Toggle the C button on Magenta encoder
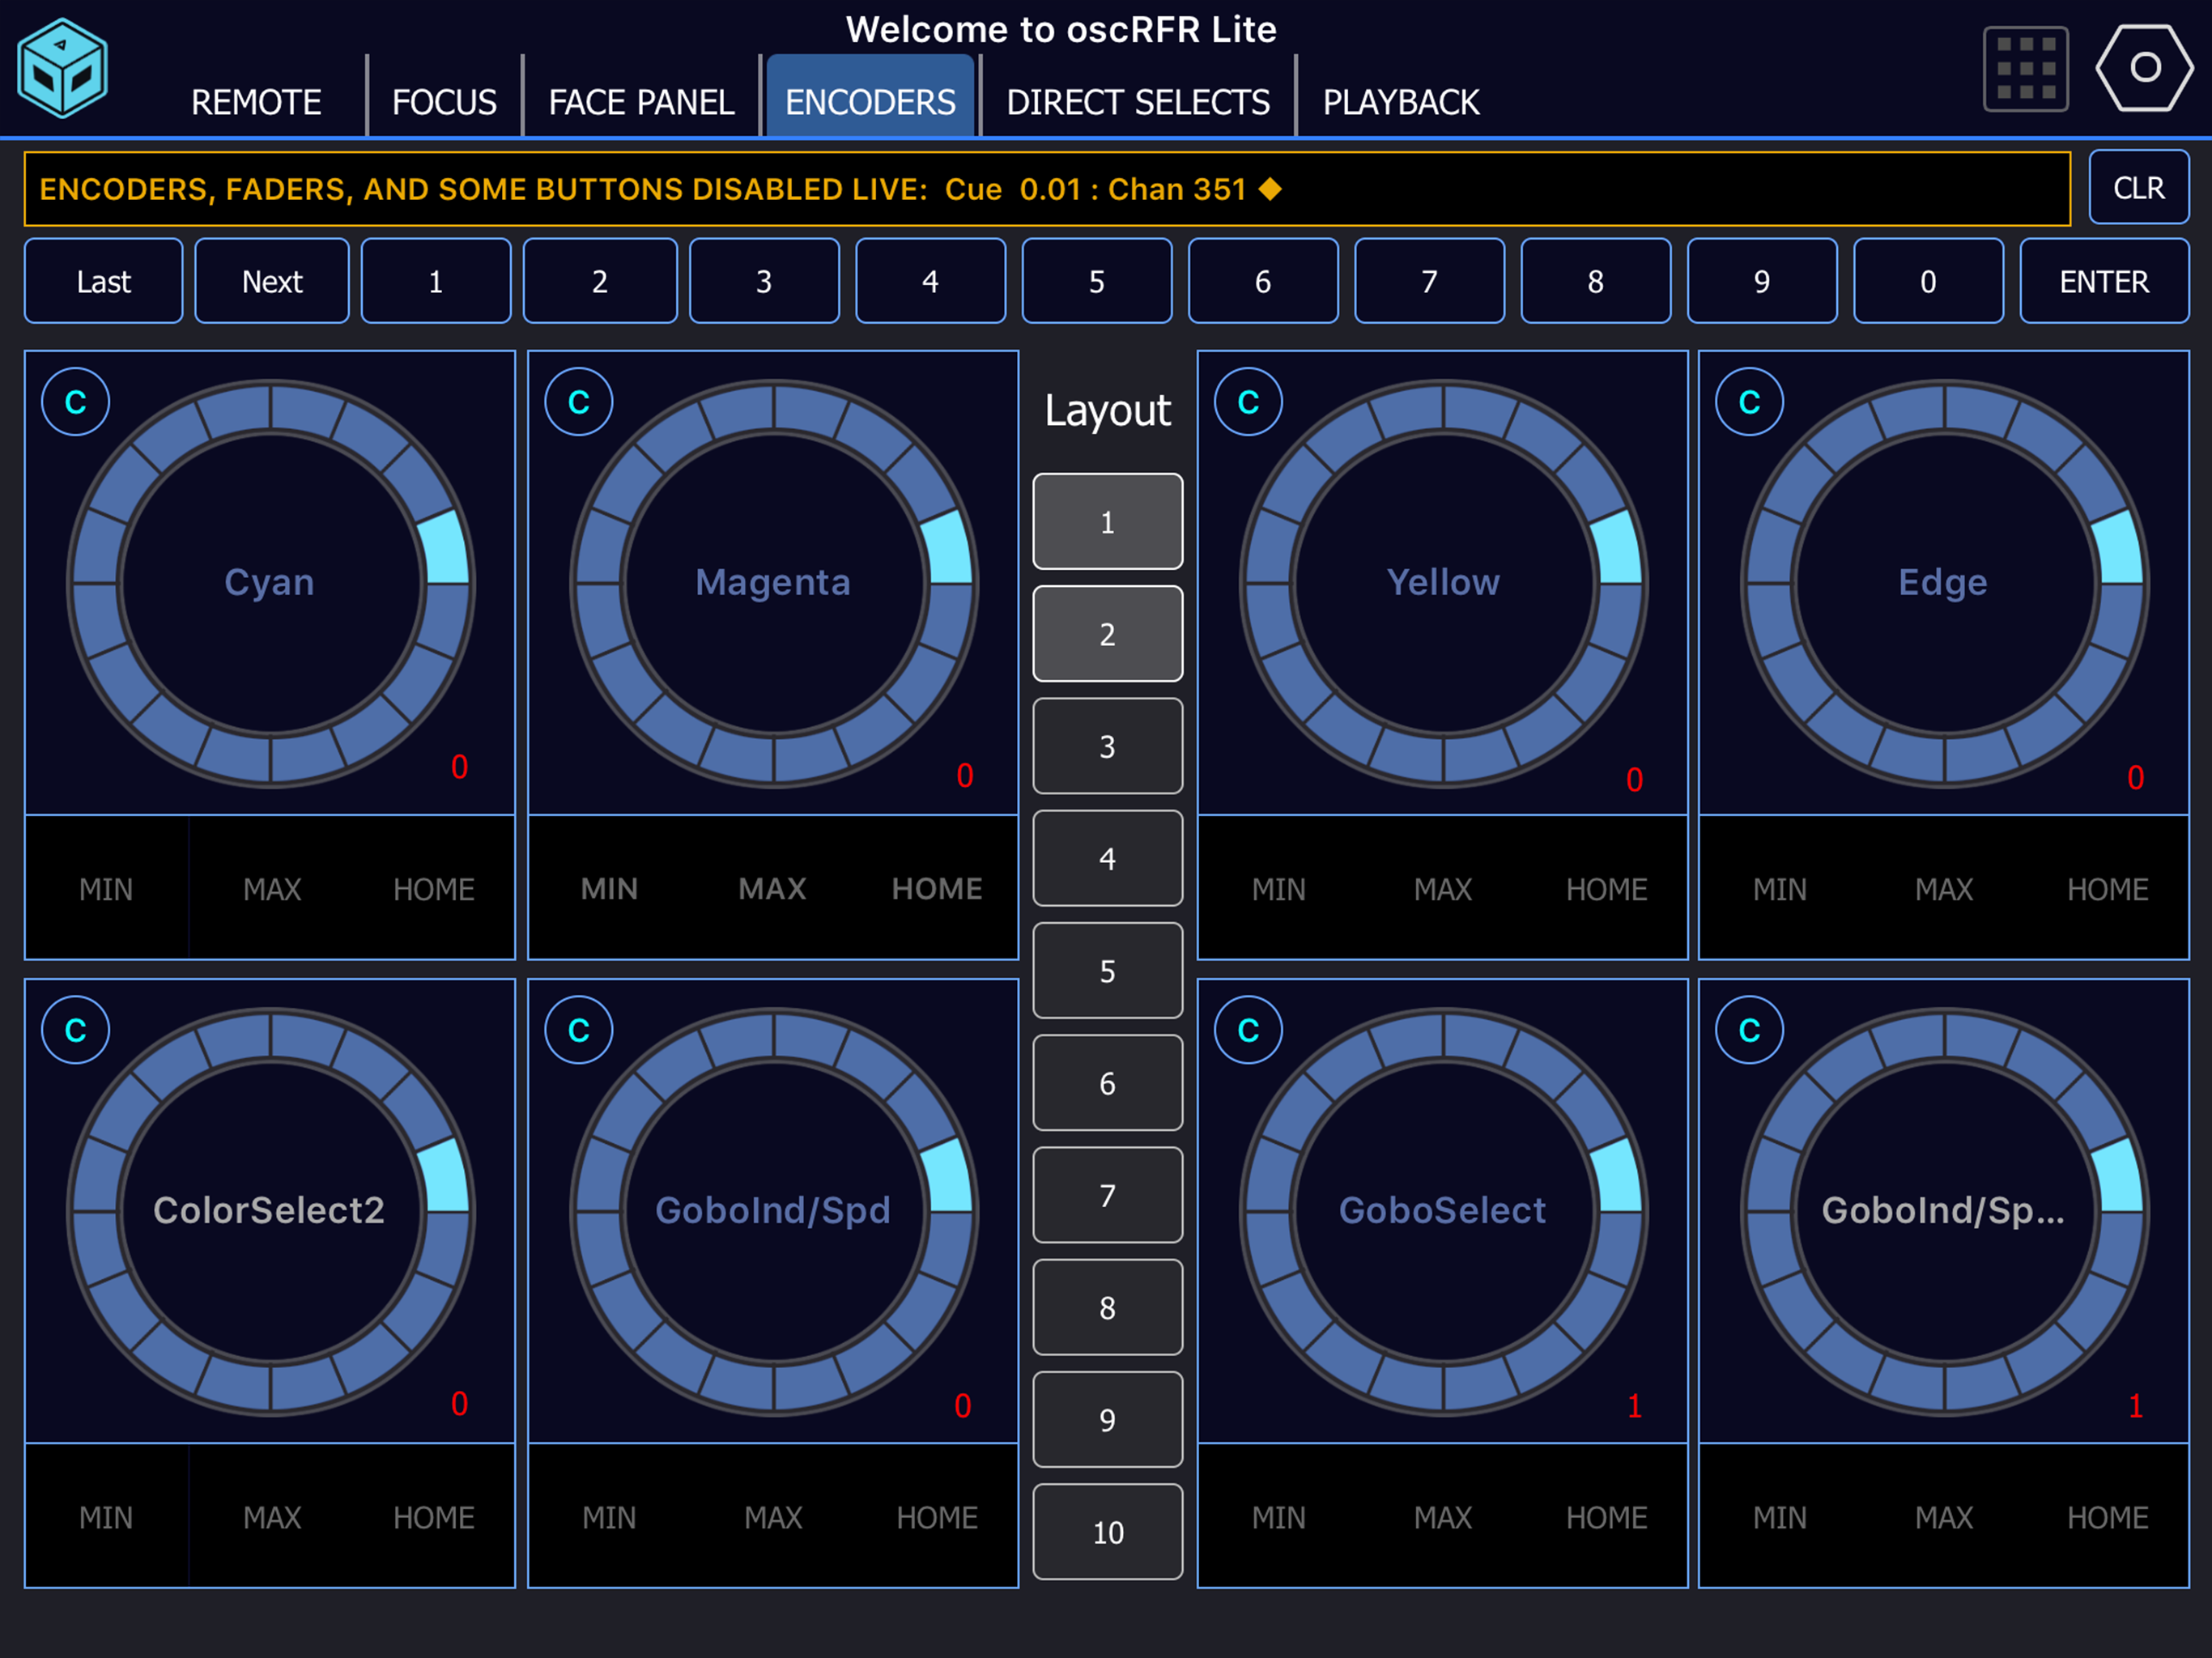Viewport: 2212px width, 1658px height. (x=578, y=402)
